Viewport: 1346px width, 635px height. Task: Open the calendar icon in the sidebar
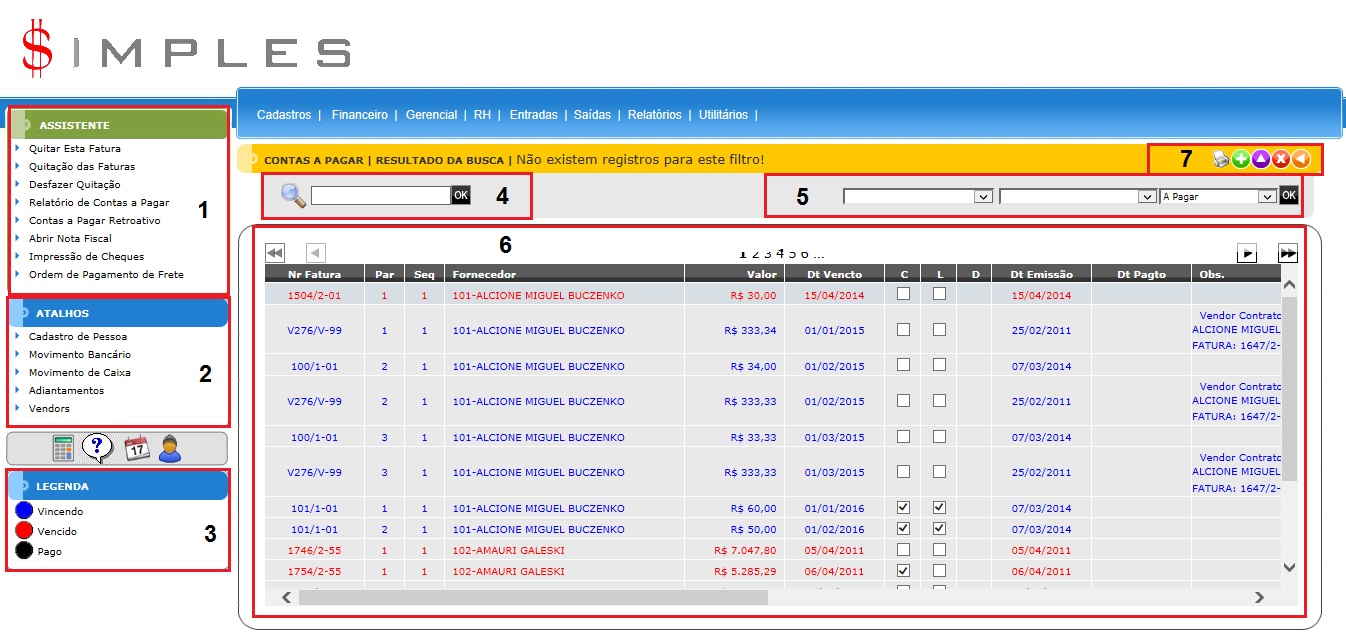(136, 448)
